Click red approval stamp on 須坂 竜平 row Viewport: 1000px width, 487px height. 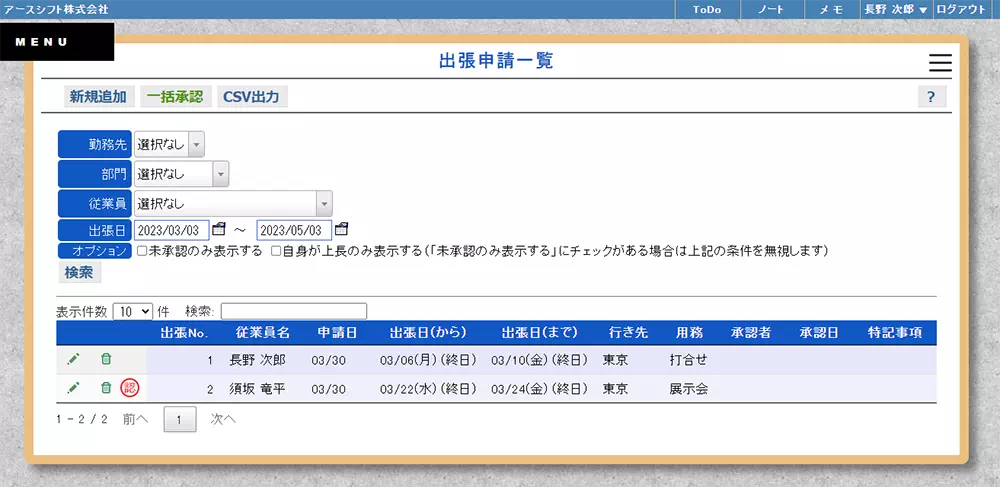coord(130,388)
